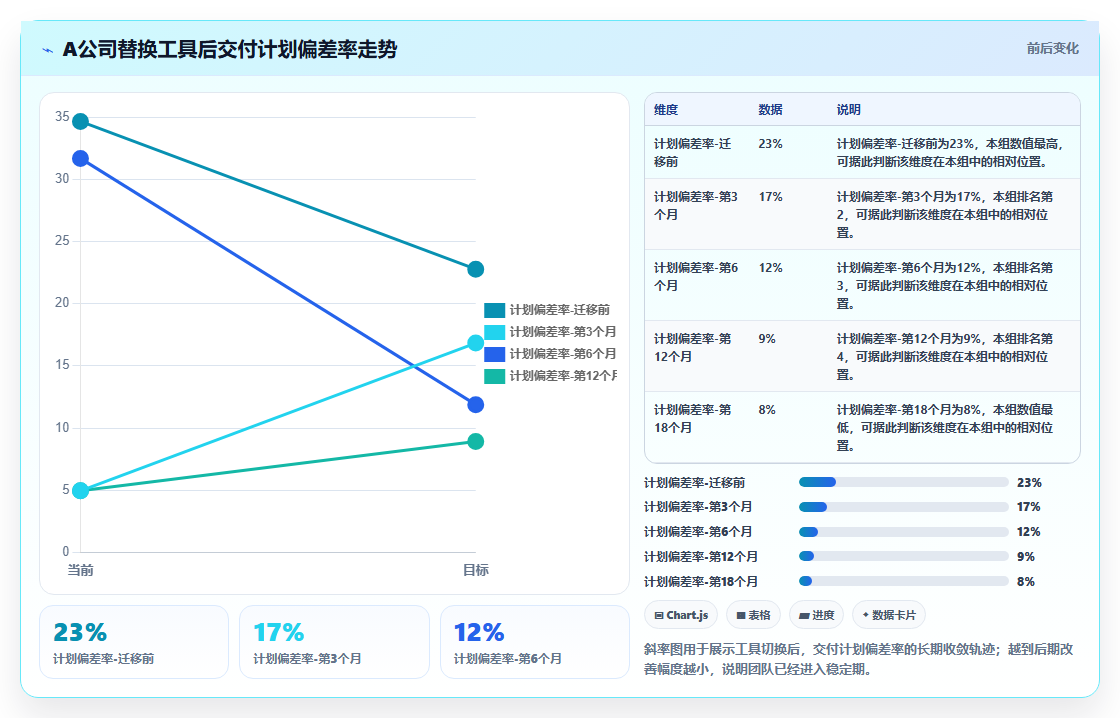Image resolution: width=1120 pixels, height=718 pixels.
Task: Click teal data point at 35 on 当前
Action: (x=81, y=121)
